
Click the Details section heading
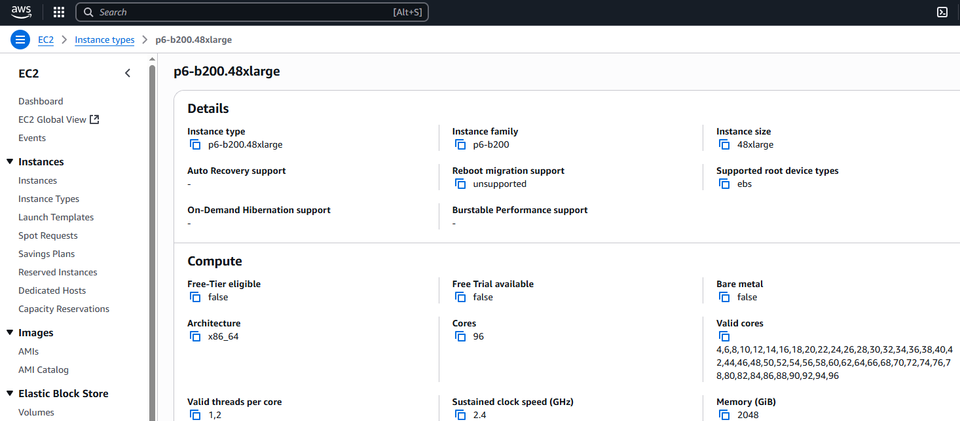click(x=208, y=109)
